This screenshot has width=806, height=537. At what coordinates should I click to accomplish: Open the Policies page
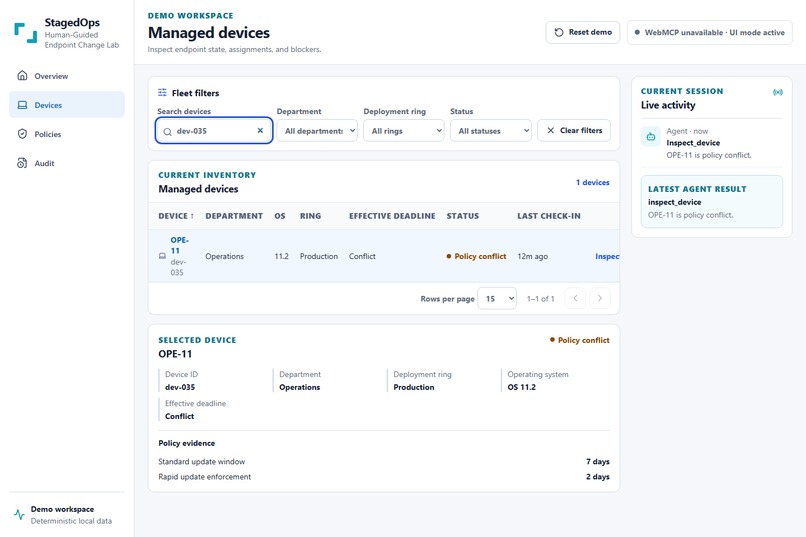click(x=67, y=134)
